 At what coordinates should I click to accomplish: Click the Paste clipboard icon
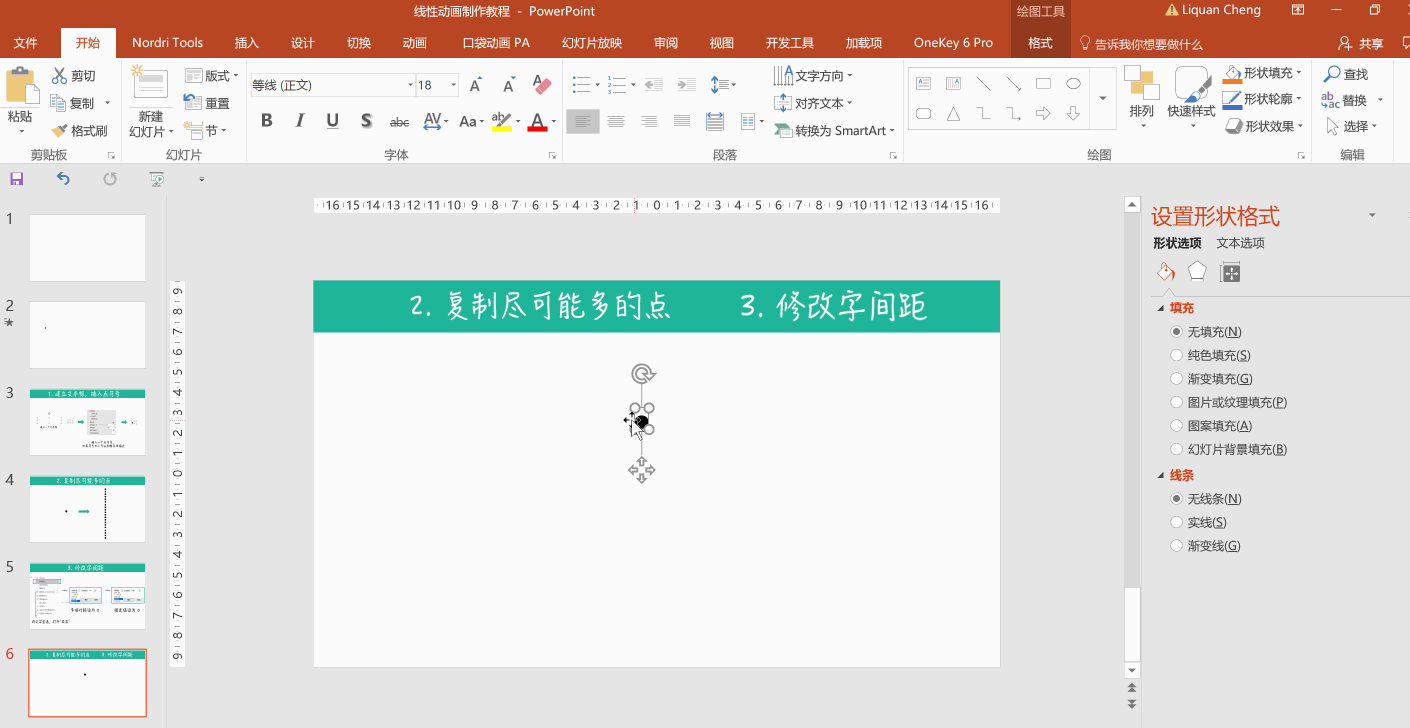20,86
